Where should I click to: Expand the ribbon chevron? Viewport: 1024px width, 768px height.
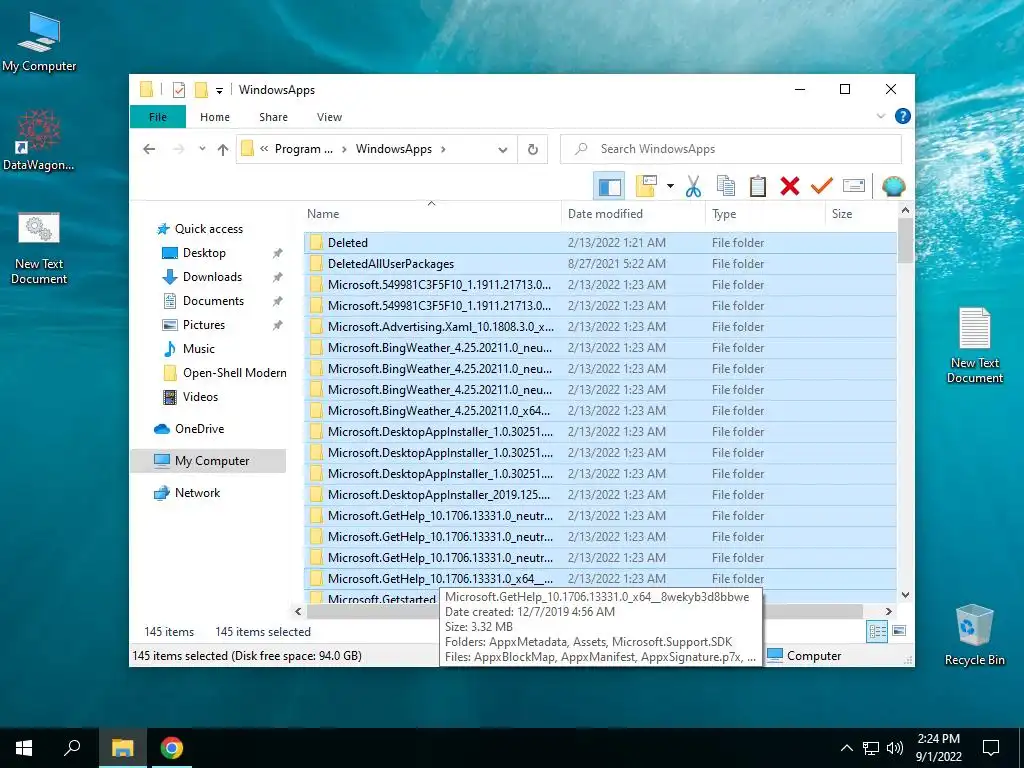pyautogui.click(x=881, y=116)
